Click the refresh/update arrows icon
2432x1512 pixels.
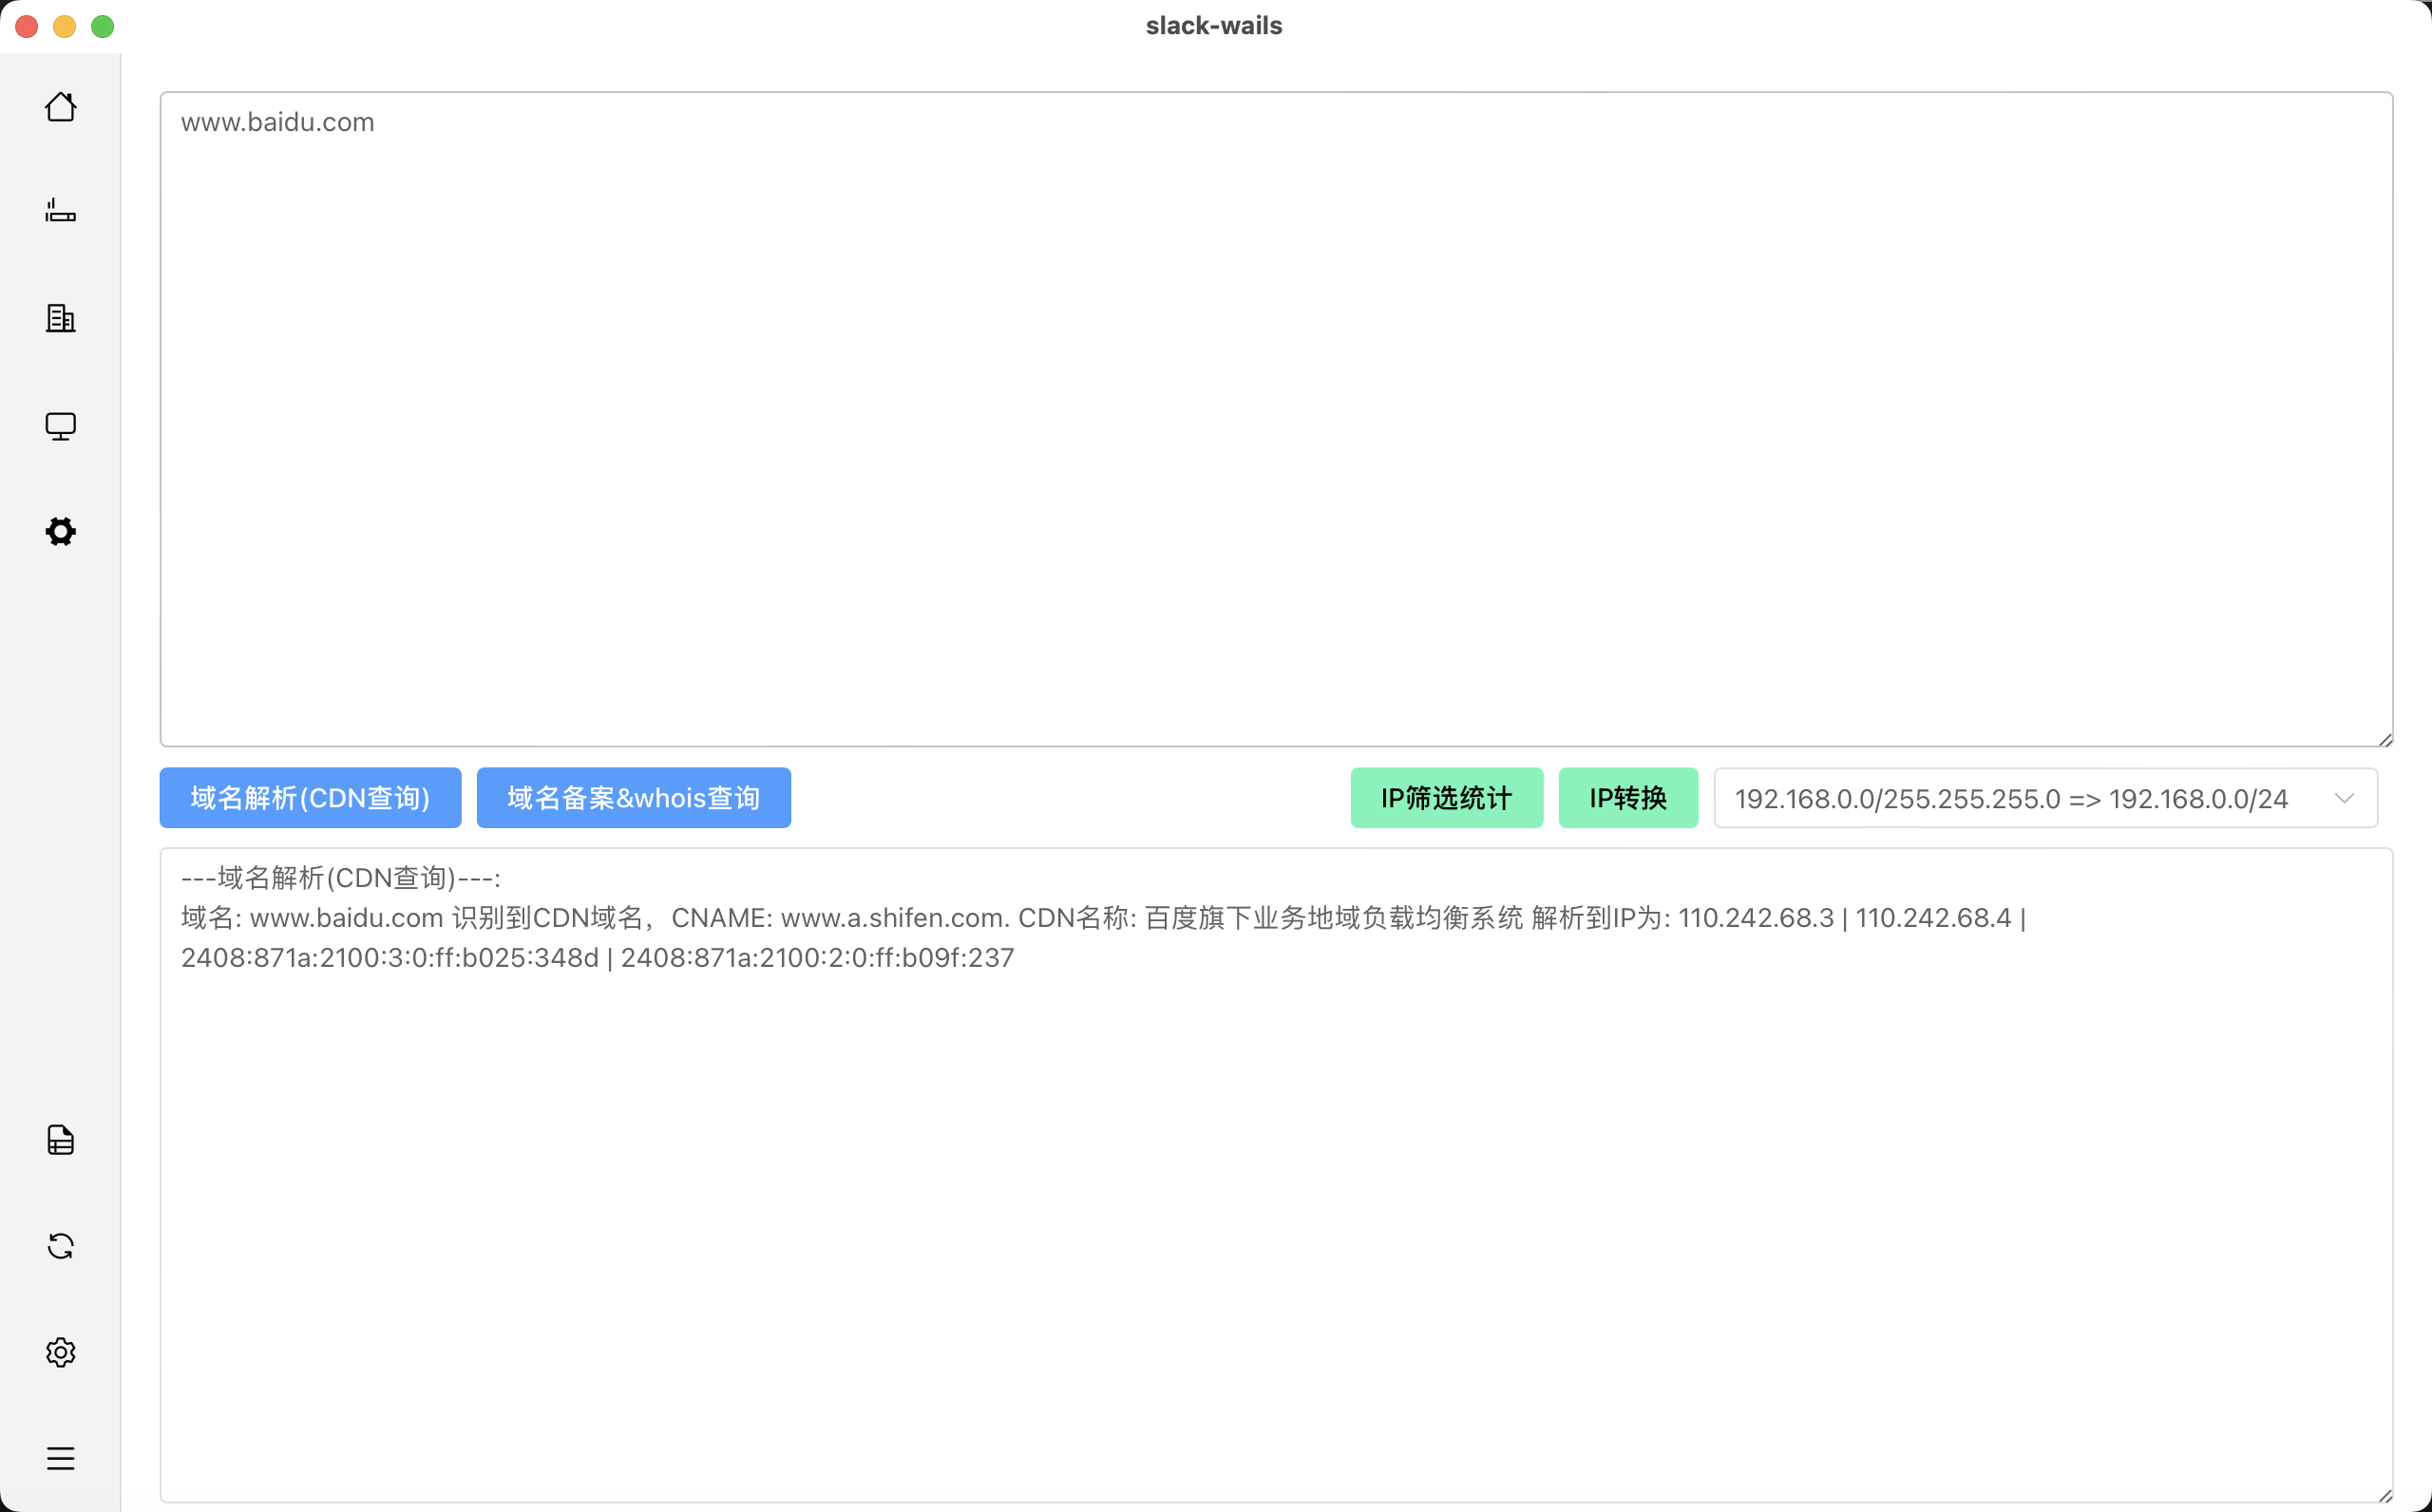[60, 1246]
